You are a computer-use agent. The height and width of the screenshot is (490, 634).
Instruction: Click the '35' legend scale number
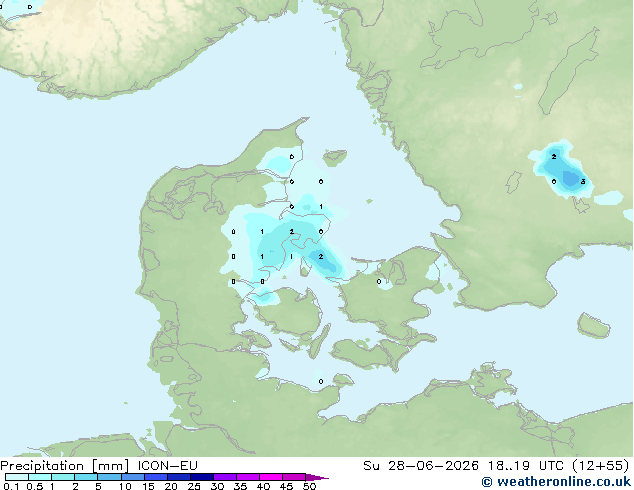coord(240,486)
